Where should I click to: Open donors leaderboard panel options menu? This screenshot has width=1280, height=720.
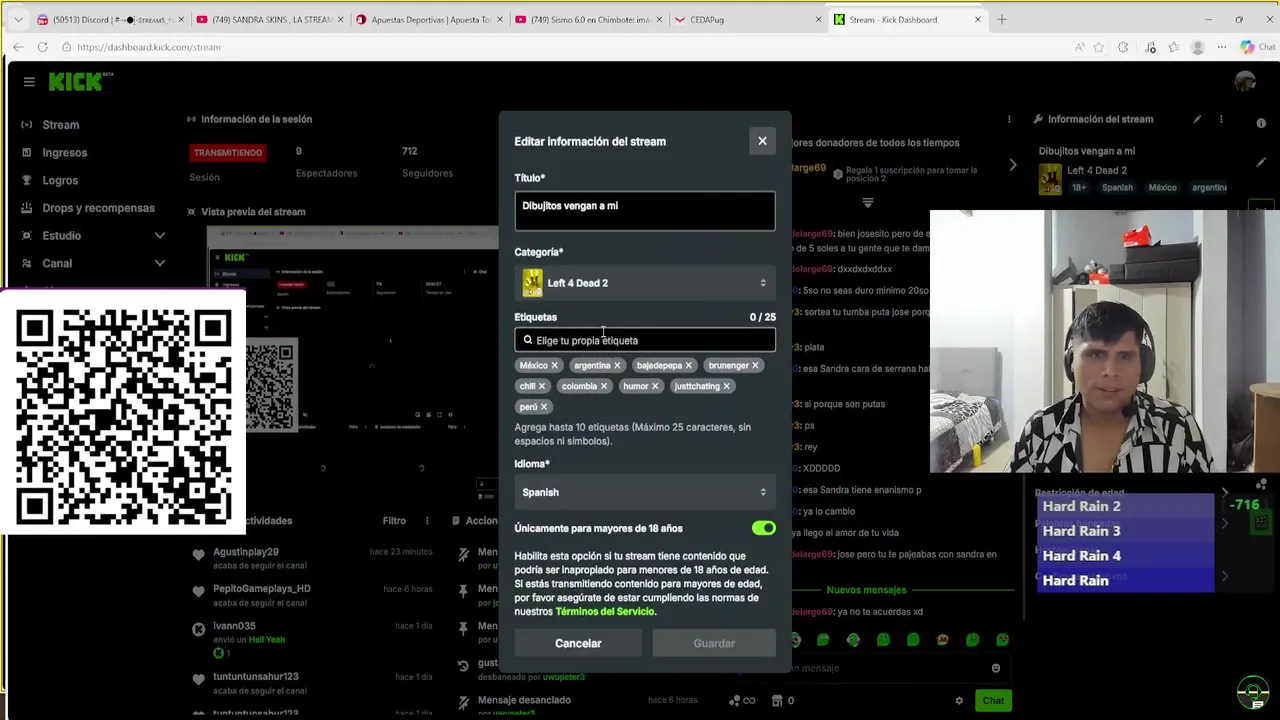coord(1009,119)
